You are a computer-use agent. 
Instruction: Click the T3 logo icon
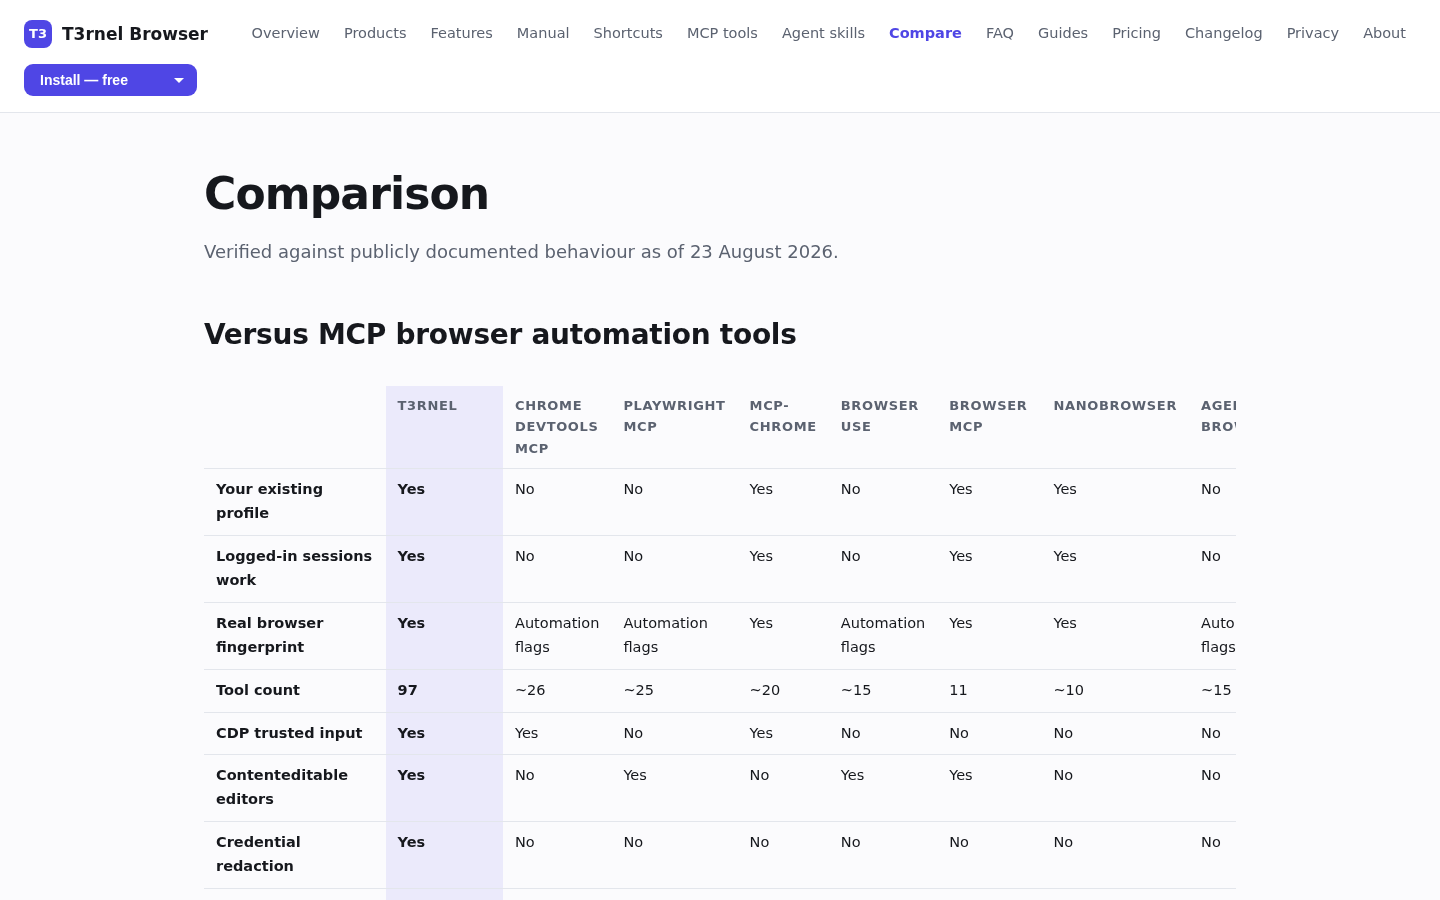point(38,34)
